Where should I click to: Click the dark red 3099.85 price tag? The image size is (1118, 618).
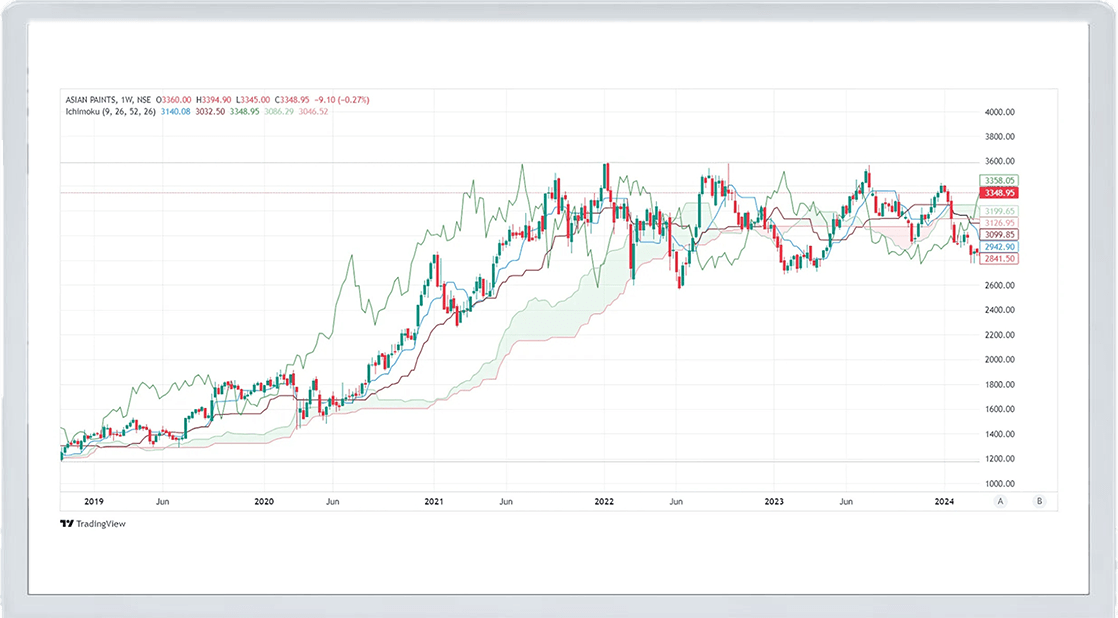pos(999,234)
